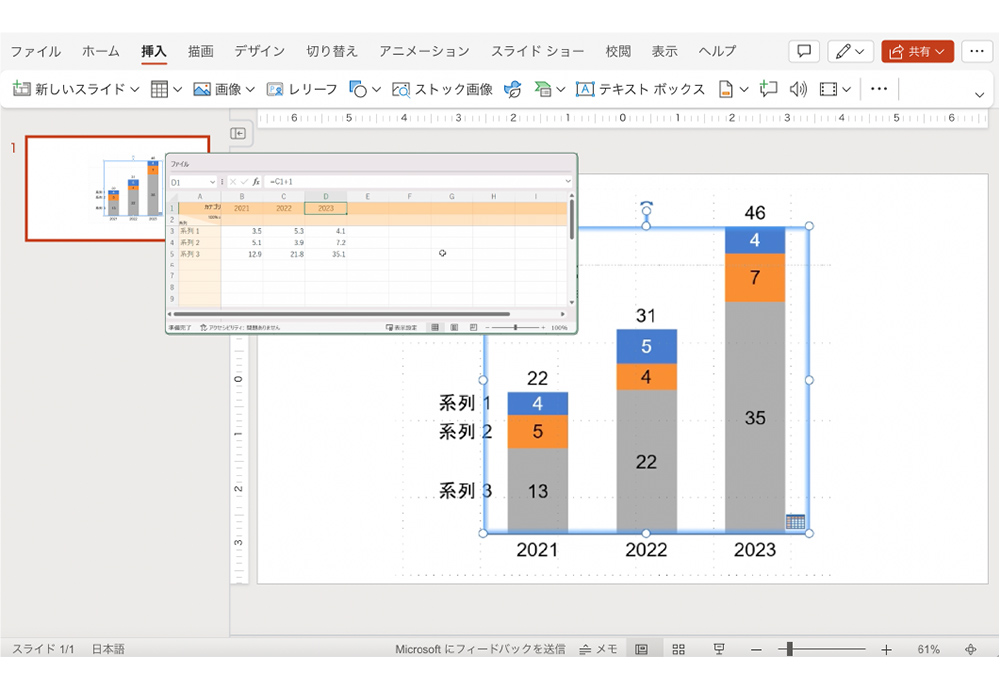Switch to Slide Sorter view
Screen dimensions: 1000x690
[x=679, y=649]
